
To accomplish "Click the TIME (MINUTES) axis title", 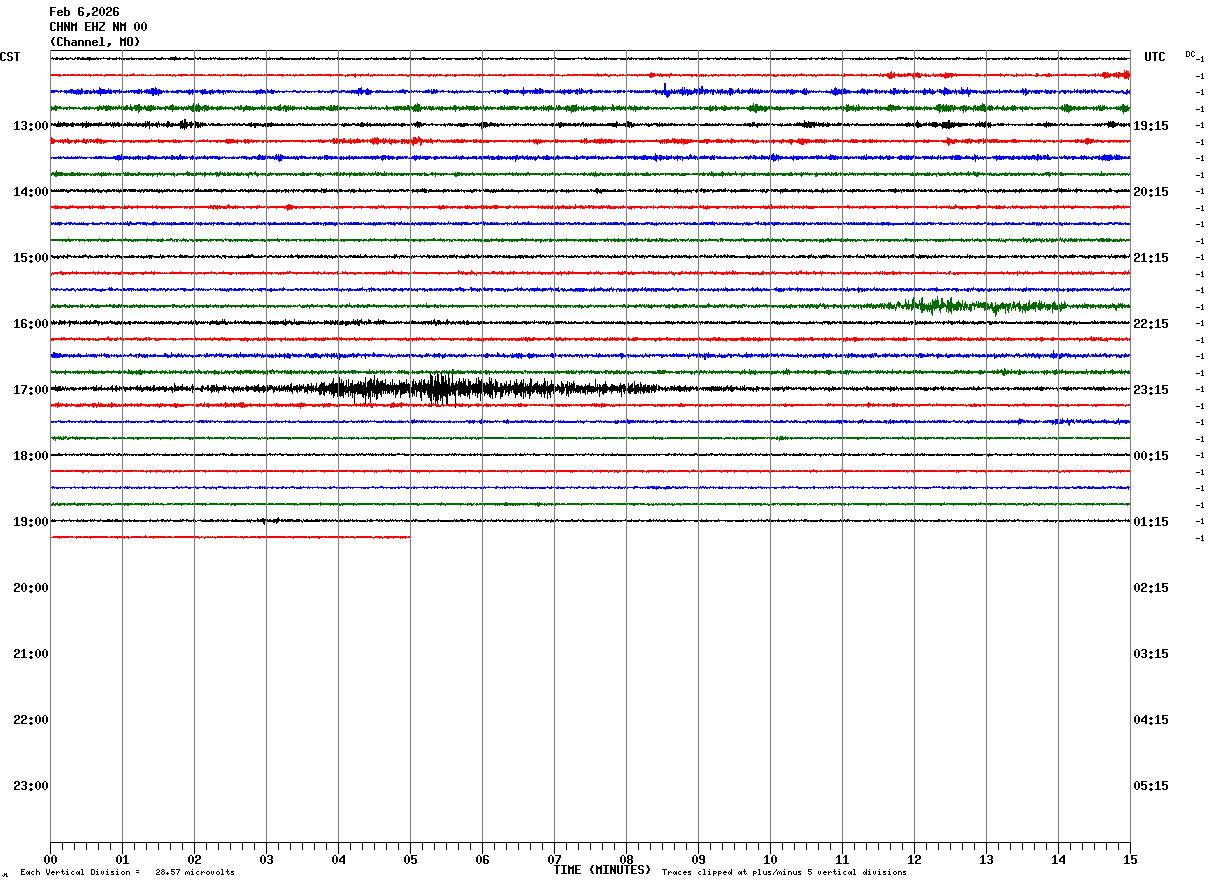I will pos(602,870).
